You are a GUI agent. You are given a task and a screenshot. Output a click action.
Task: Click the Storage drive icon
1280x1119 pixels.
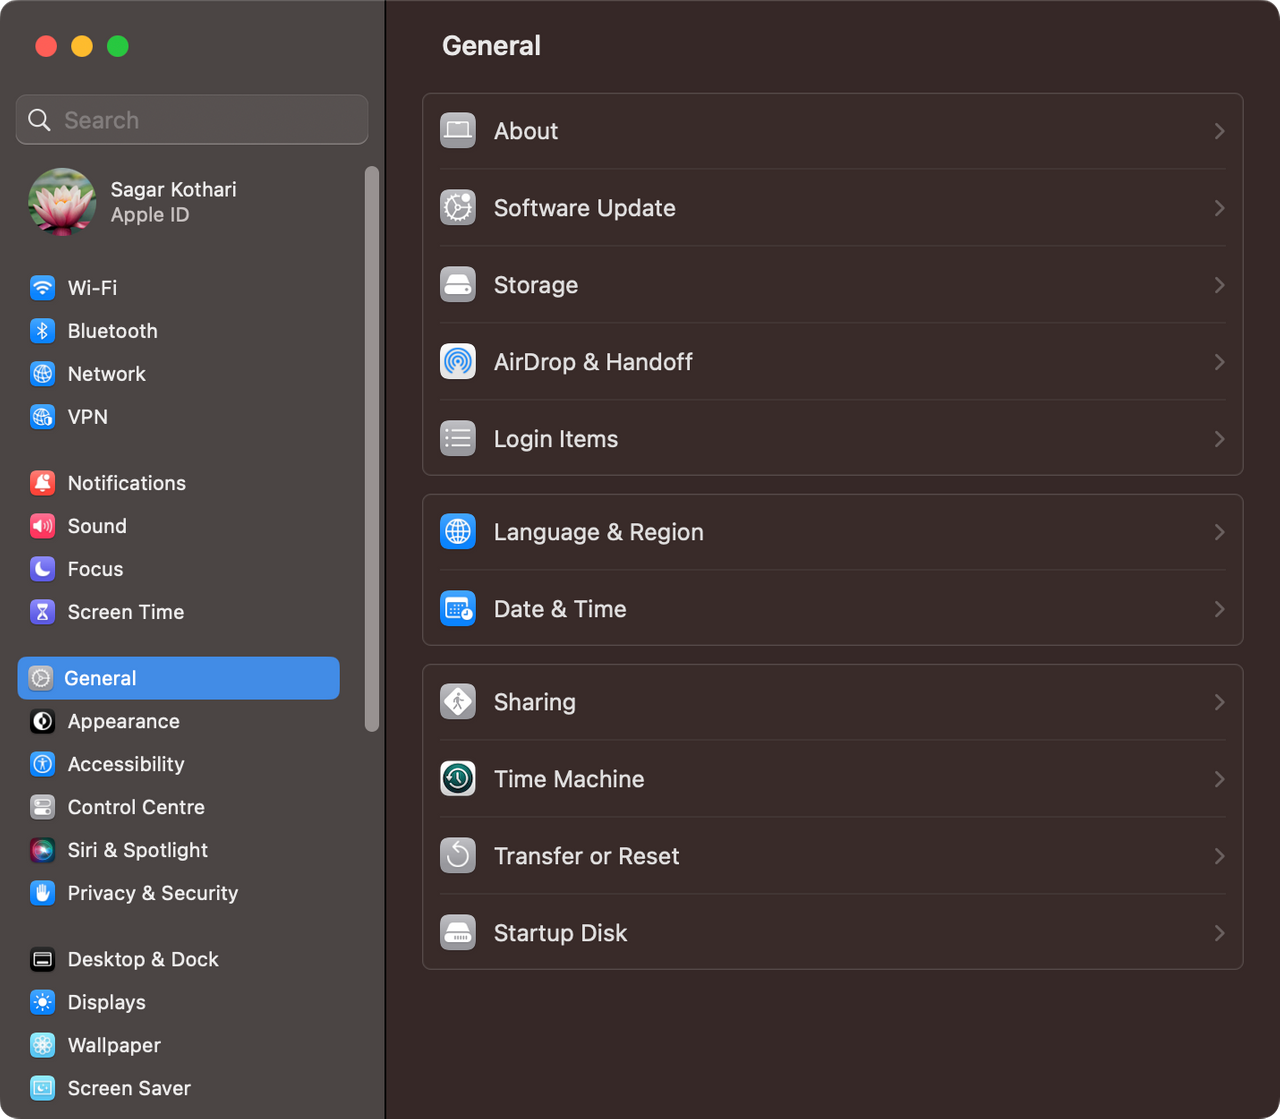coord(458,285)
